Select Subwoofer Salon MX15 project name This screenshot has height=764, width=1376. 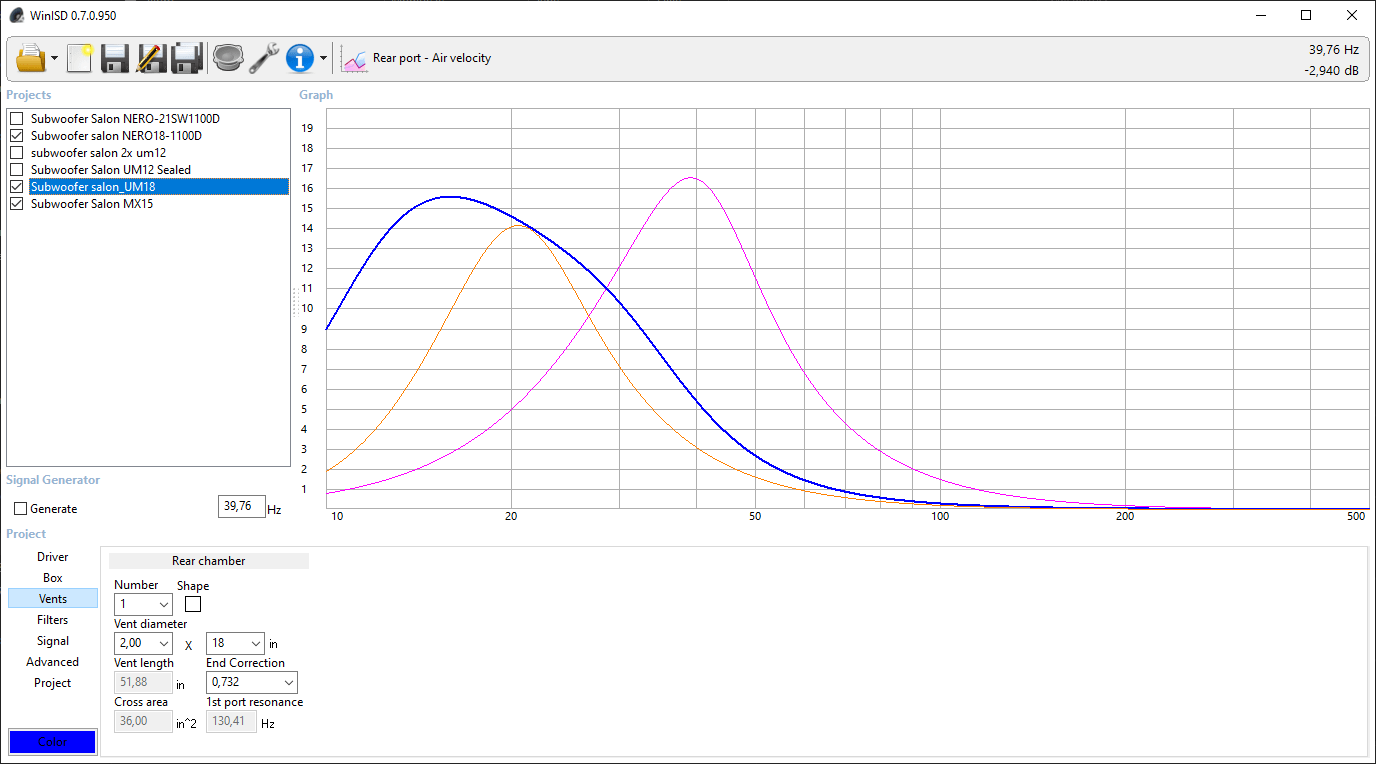coord(92,204)
